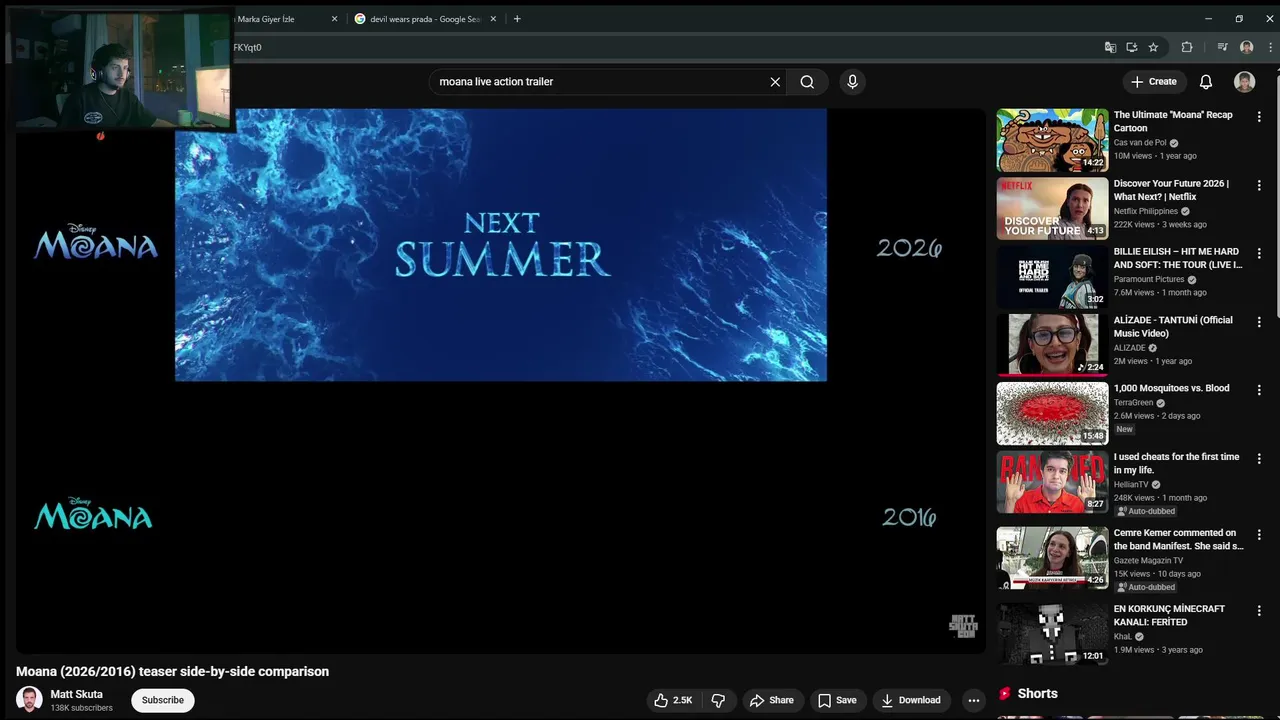The height and width of the screenshot is (720, 1280).
Task: Click channel name Netflix Philippines
Action: (x=1146, y=211)
